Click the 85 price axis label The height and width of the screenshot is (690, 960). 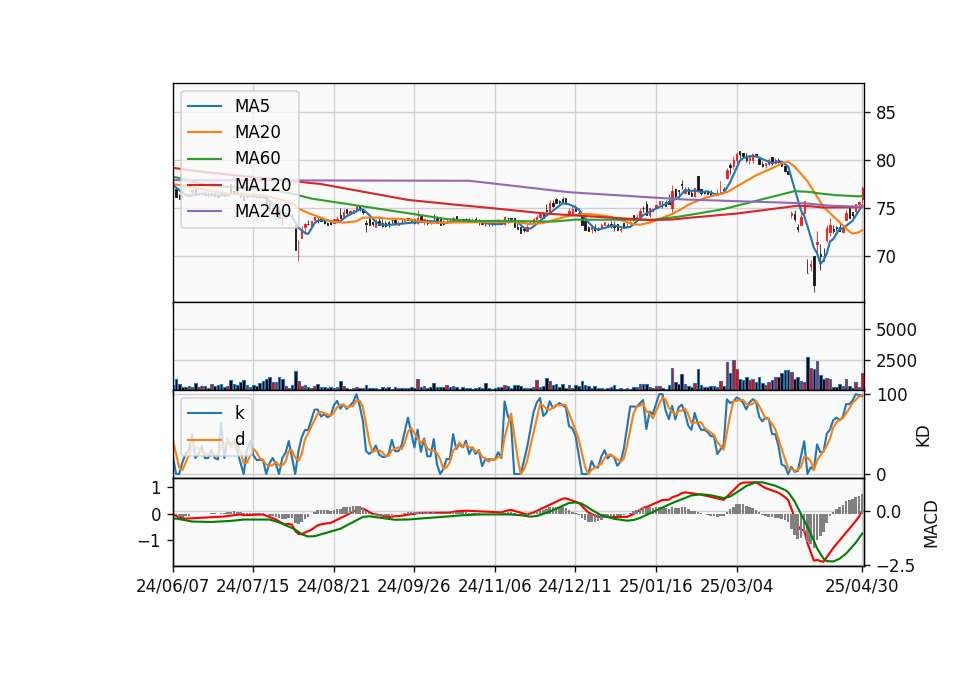coord(885,113)
